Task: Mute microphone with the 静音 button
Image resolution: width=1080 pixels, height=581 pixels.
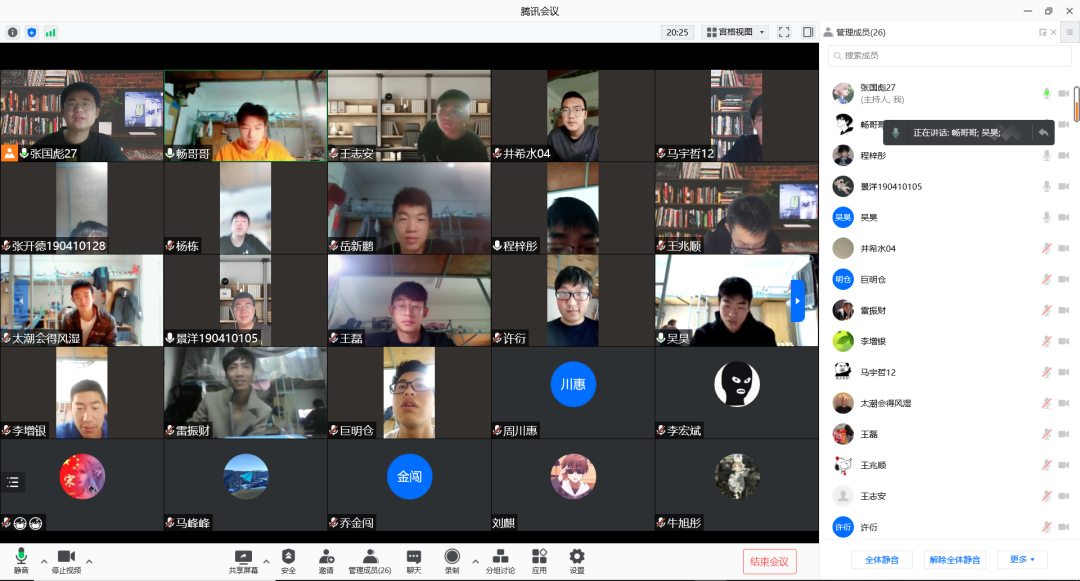Action: click(x=20, y=557)
